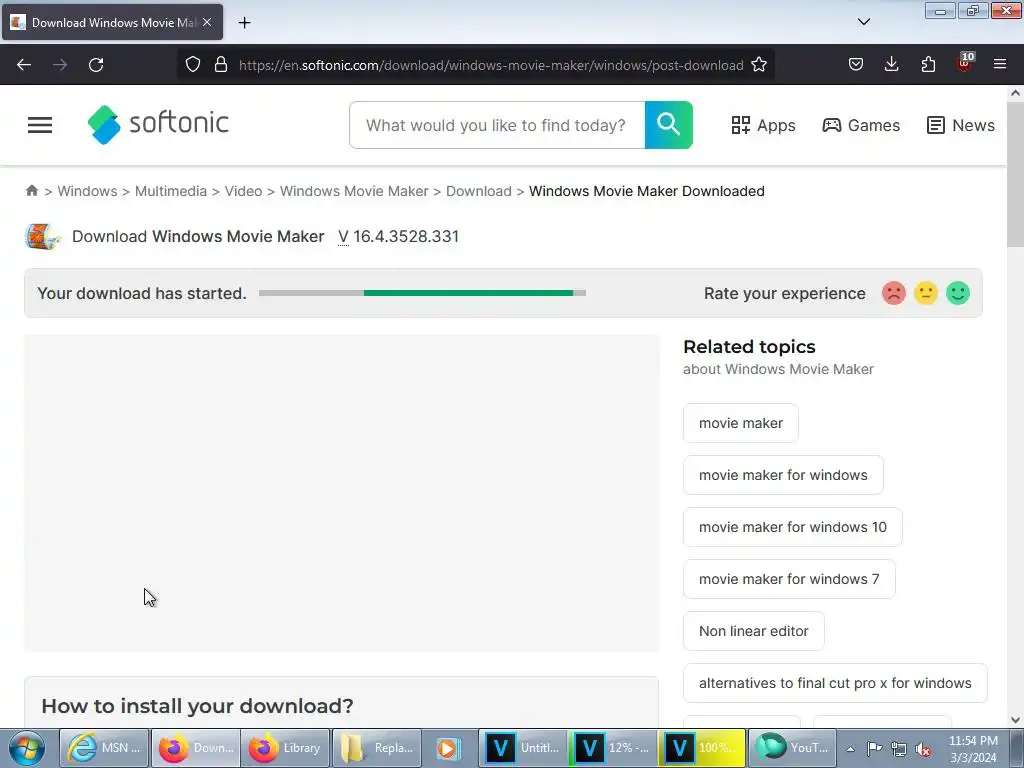Expand the list all tabs chevron
This screenshot has height=768, width=1024.
863,22
